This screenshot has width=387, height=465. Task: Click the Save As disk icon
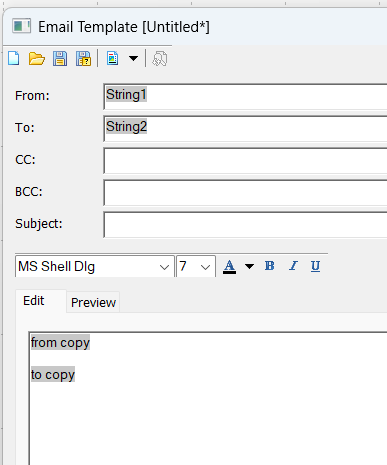83,59
